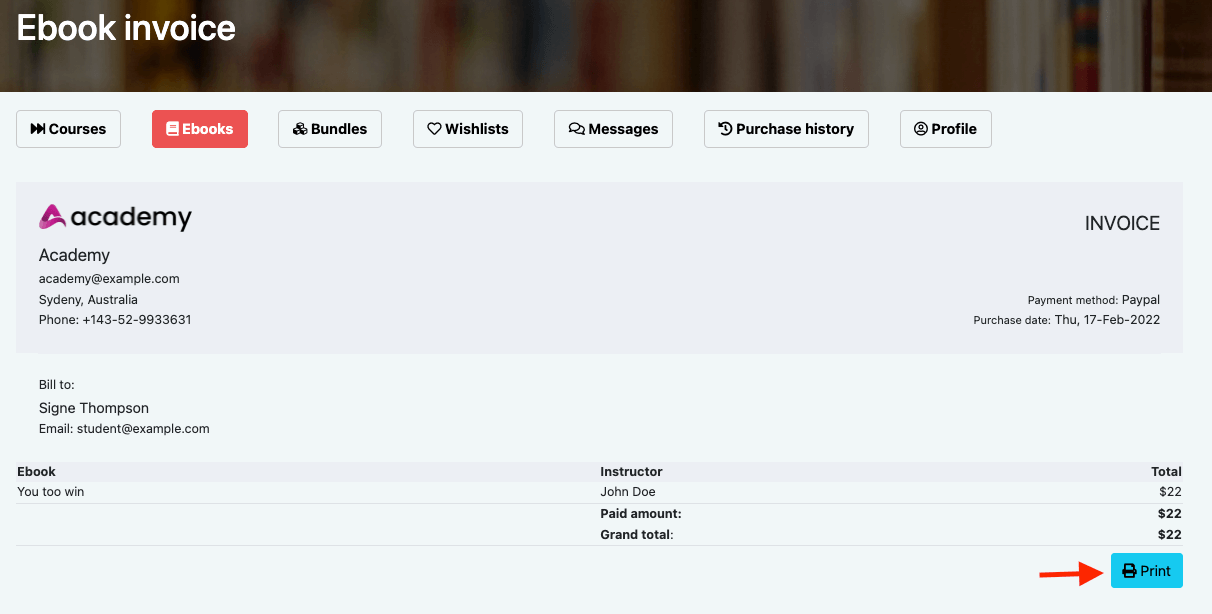Open the Bundles section
Image resolution: width=1212 pixels, height=614 pixels.
coord(330,129)
